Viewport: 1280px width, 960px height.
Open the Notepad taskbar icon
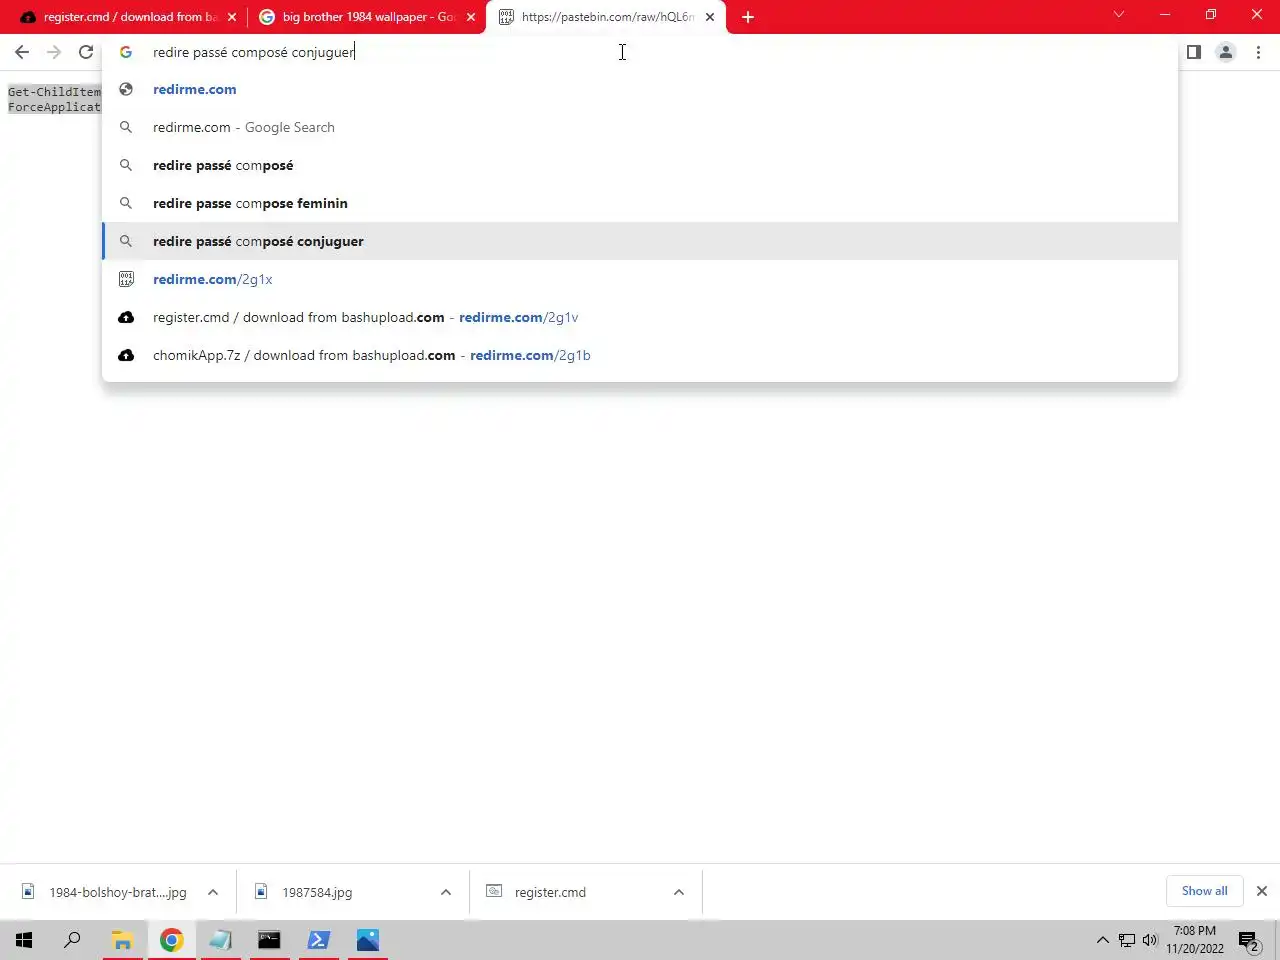(220, 940)
